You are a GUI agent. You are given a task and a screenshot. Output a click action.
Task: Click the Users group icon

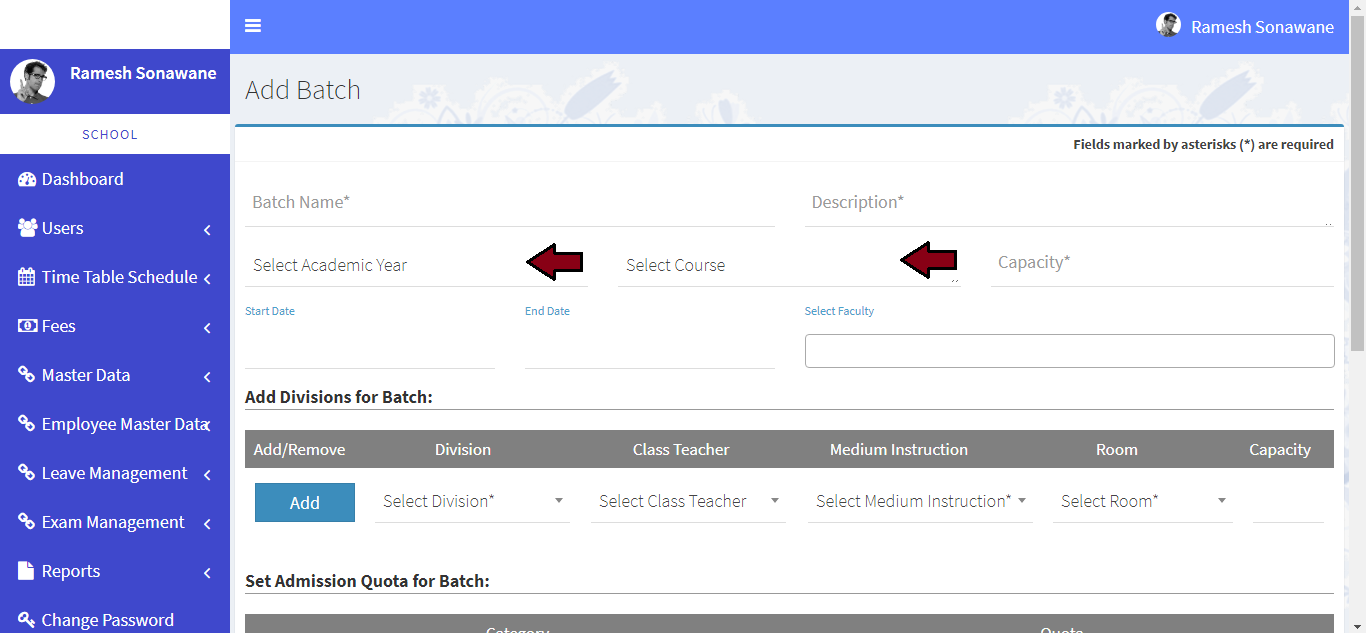[27, 228]
